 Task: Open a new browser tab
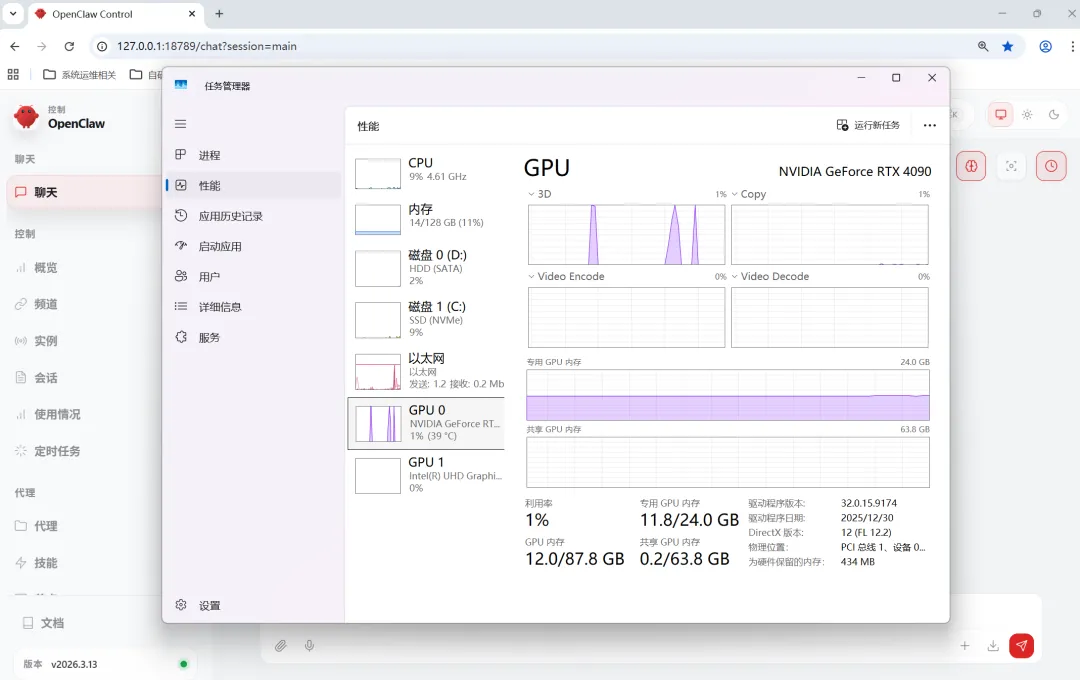click(x=219, y=14)
